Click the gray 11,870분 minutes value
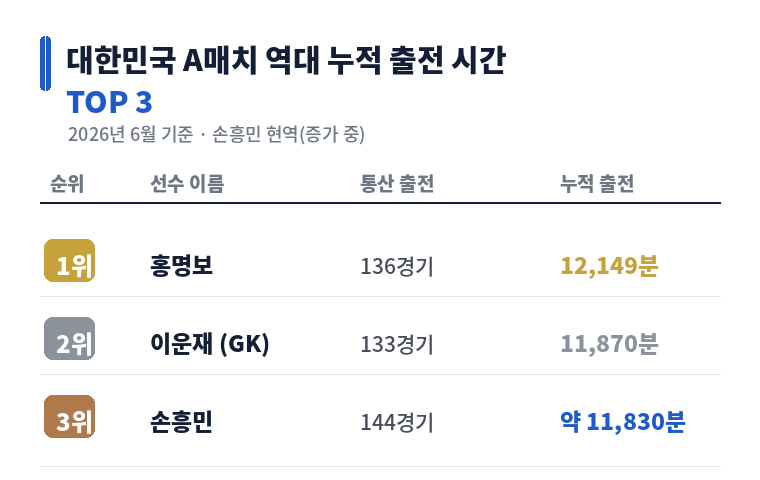This screenshot has height=480, width=760. point(609,344)
